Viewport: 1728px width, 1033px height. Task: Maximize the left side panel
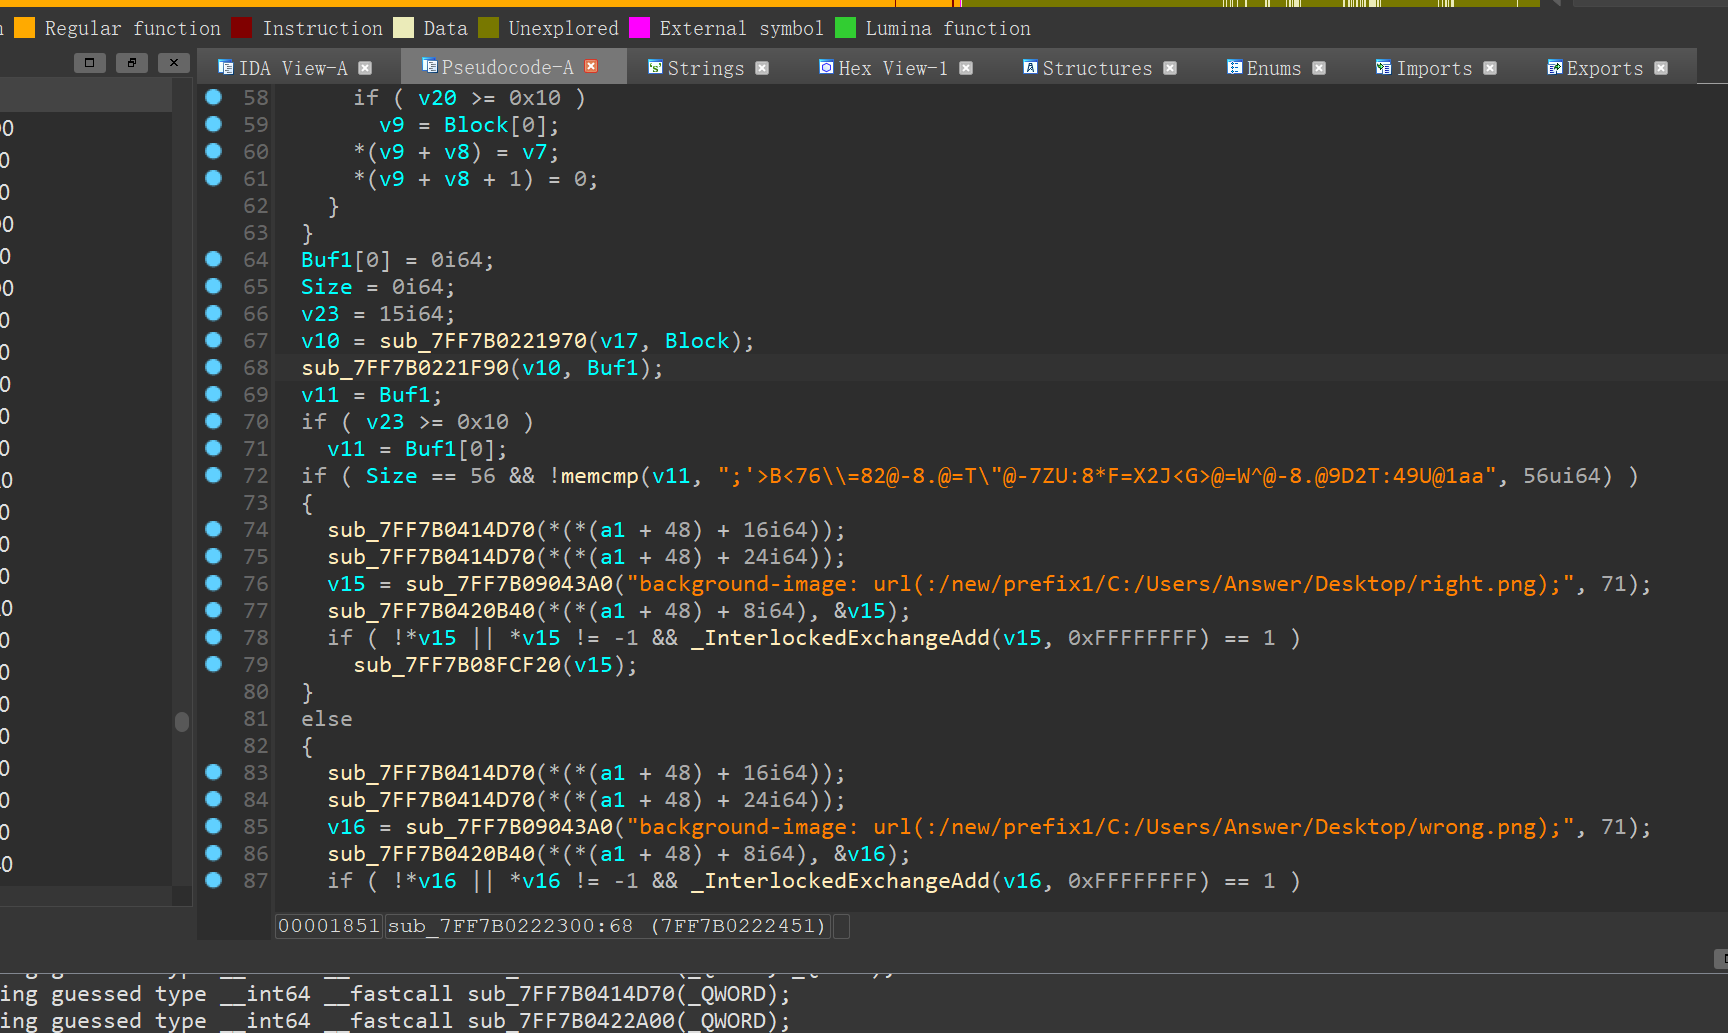[x=89, y=63]
